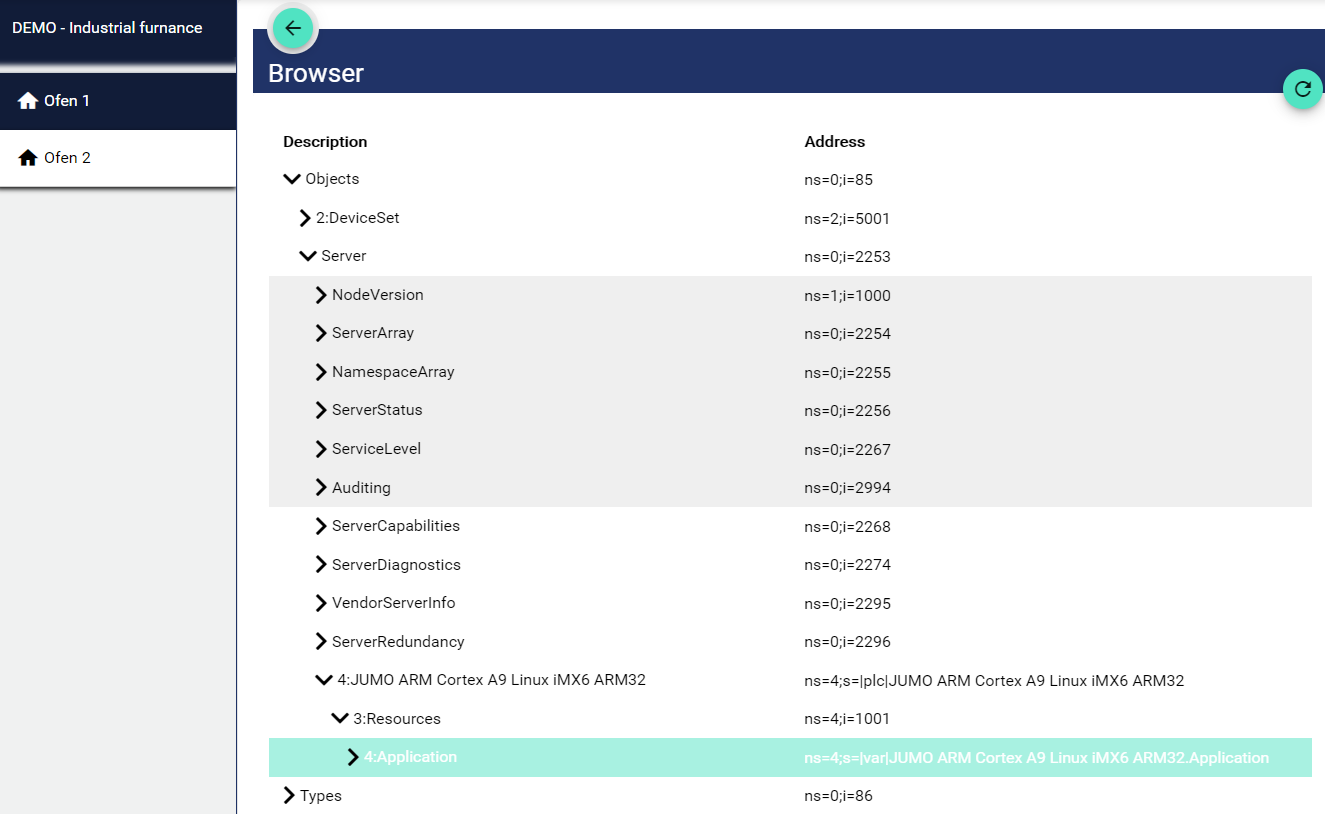Expand the highlighted 4:Application node

point(353,757)
